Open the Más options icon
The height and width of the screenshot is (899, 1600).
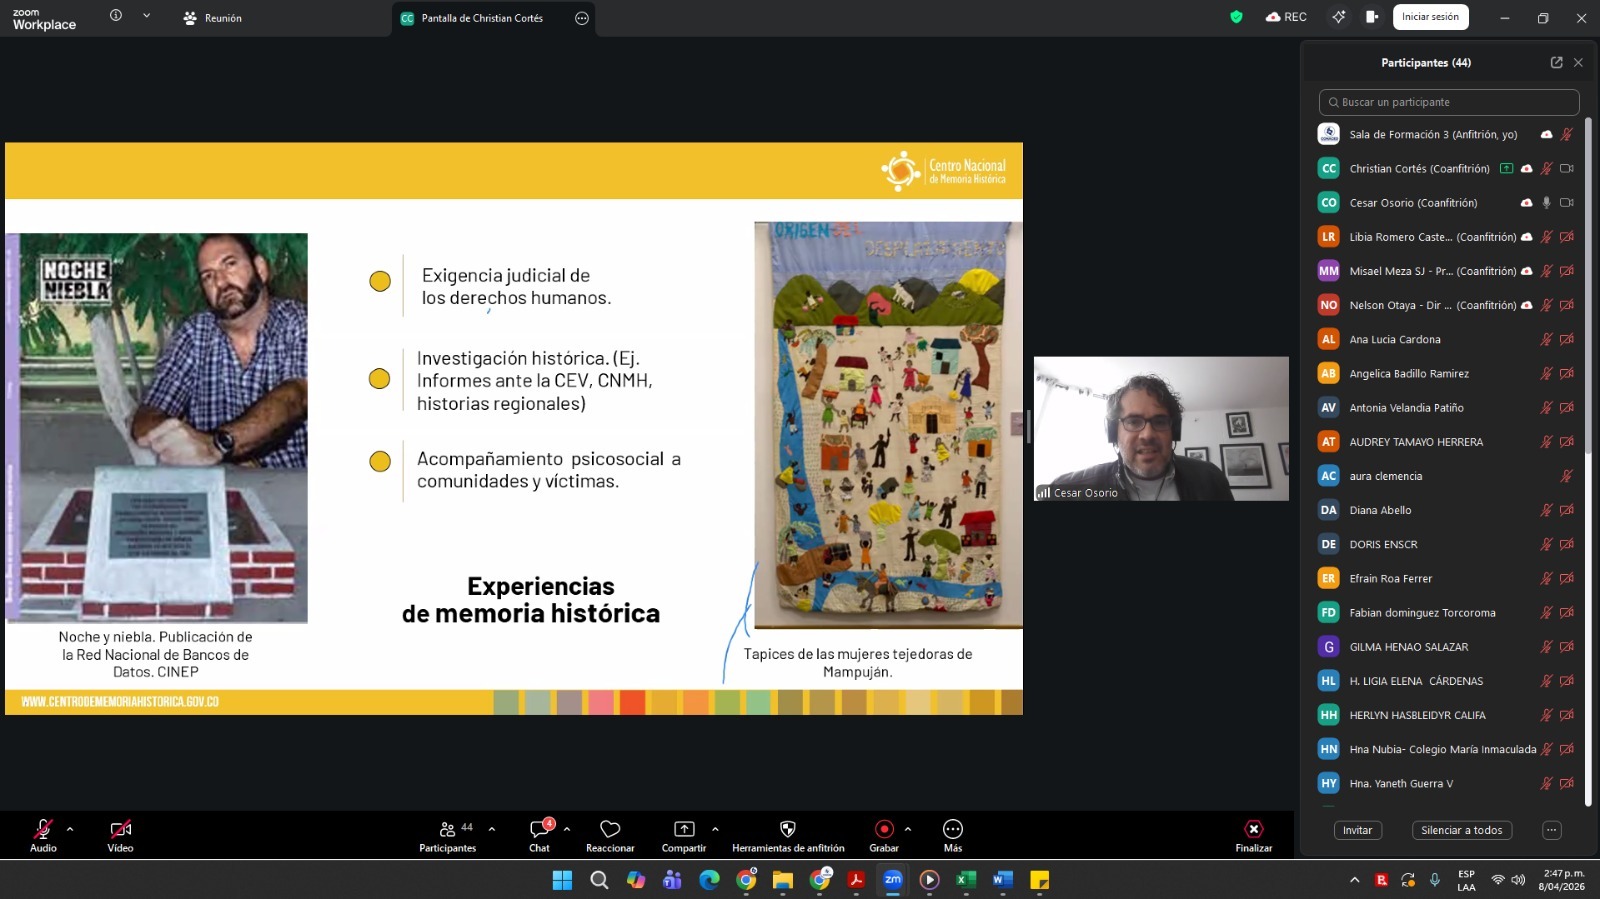[953, 830]
